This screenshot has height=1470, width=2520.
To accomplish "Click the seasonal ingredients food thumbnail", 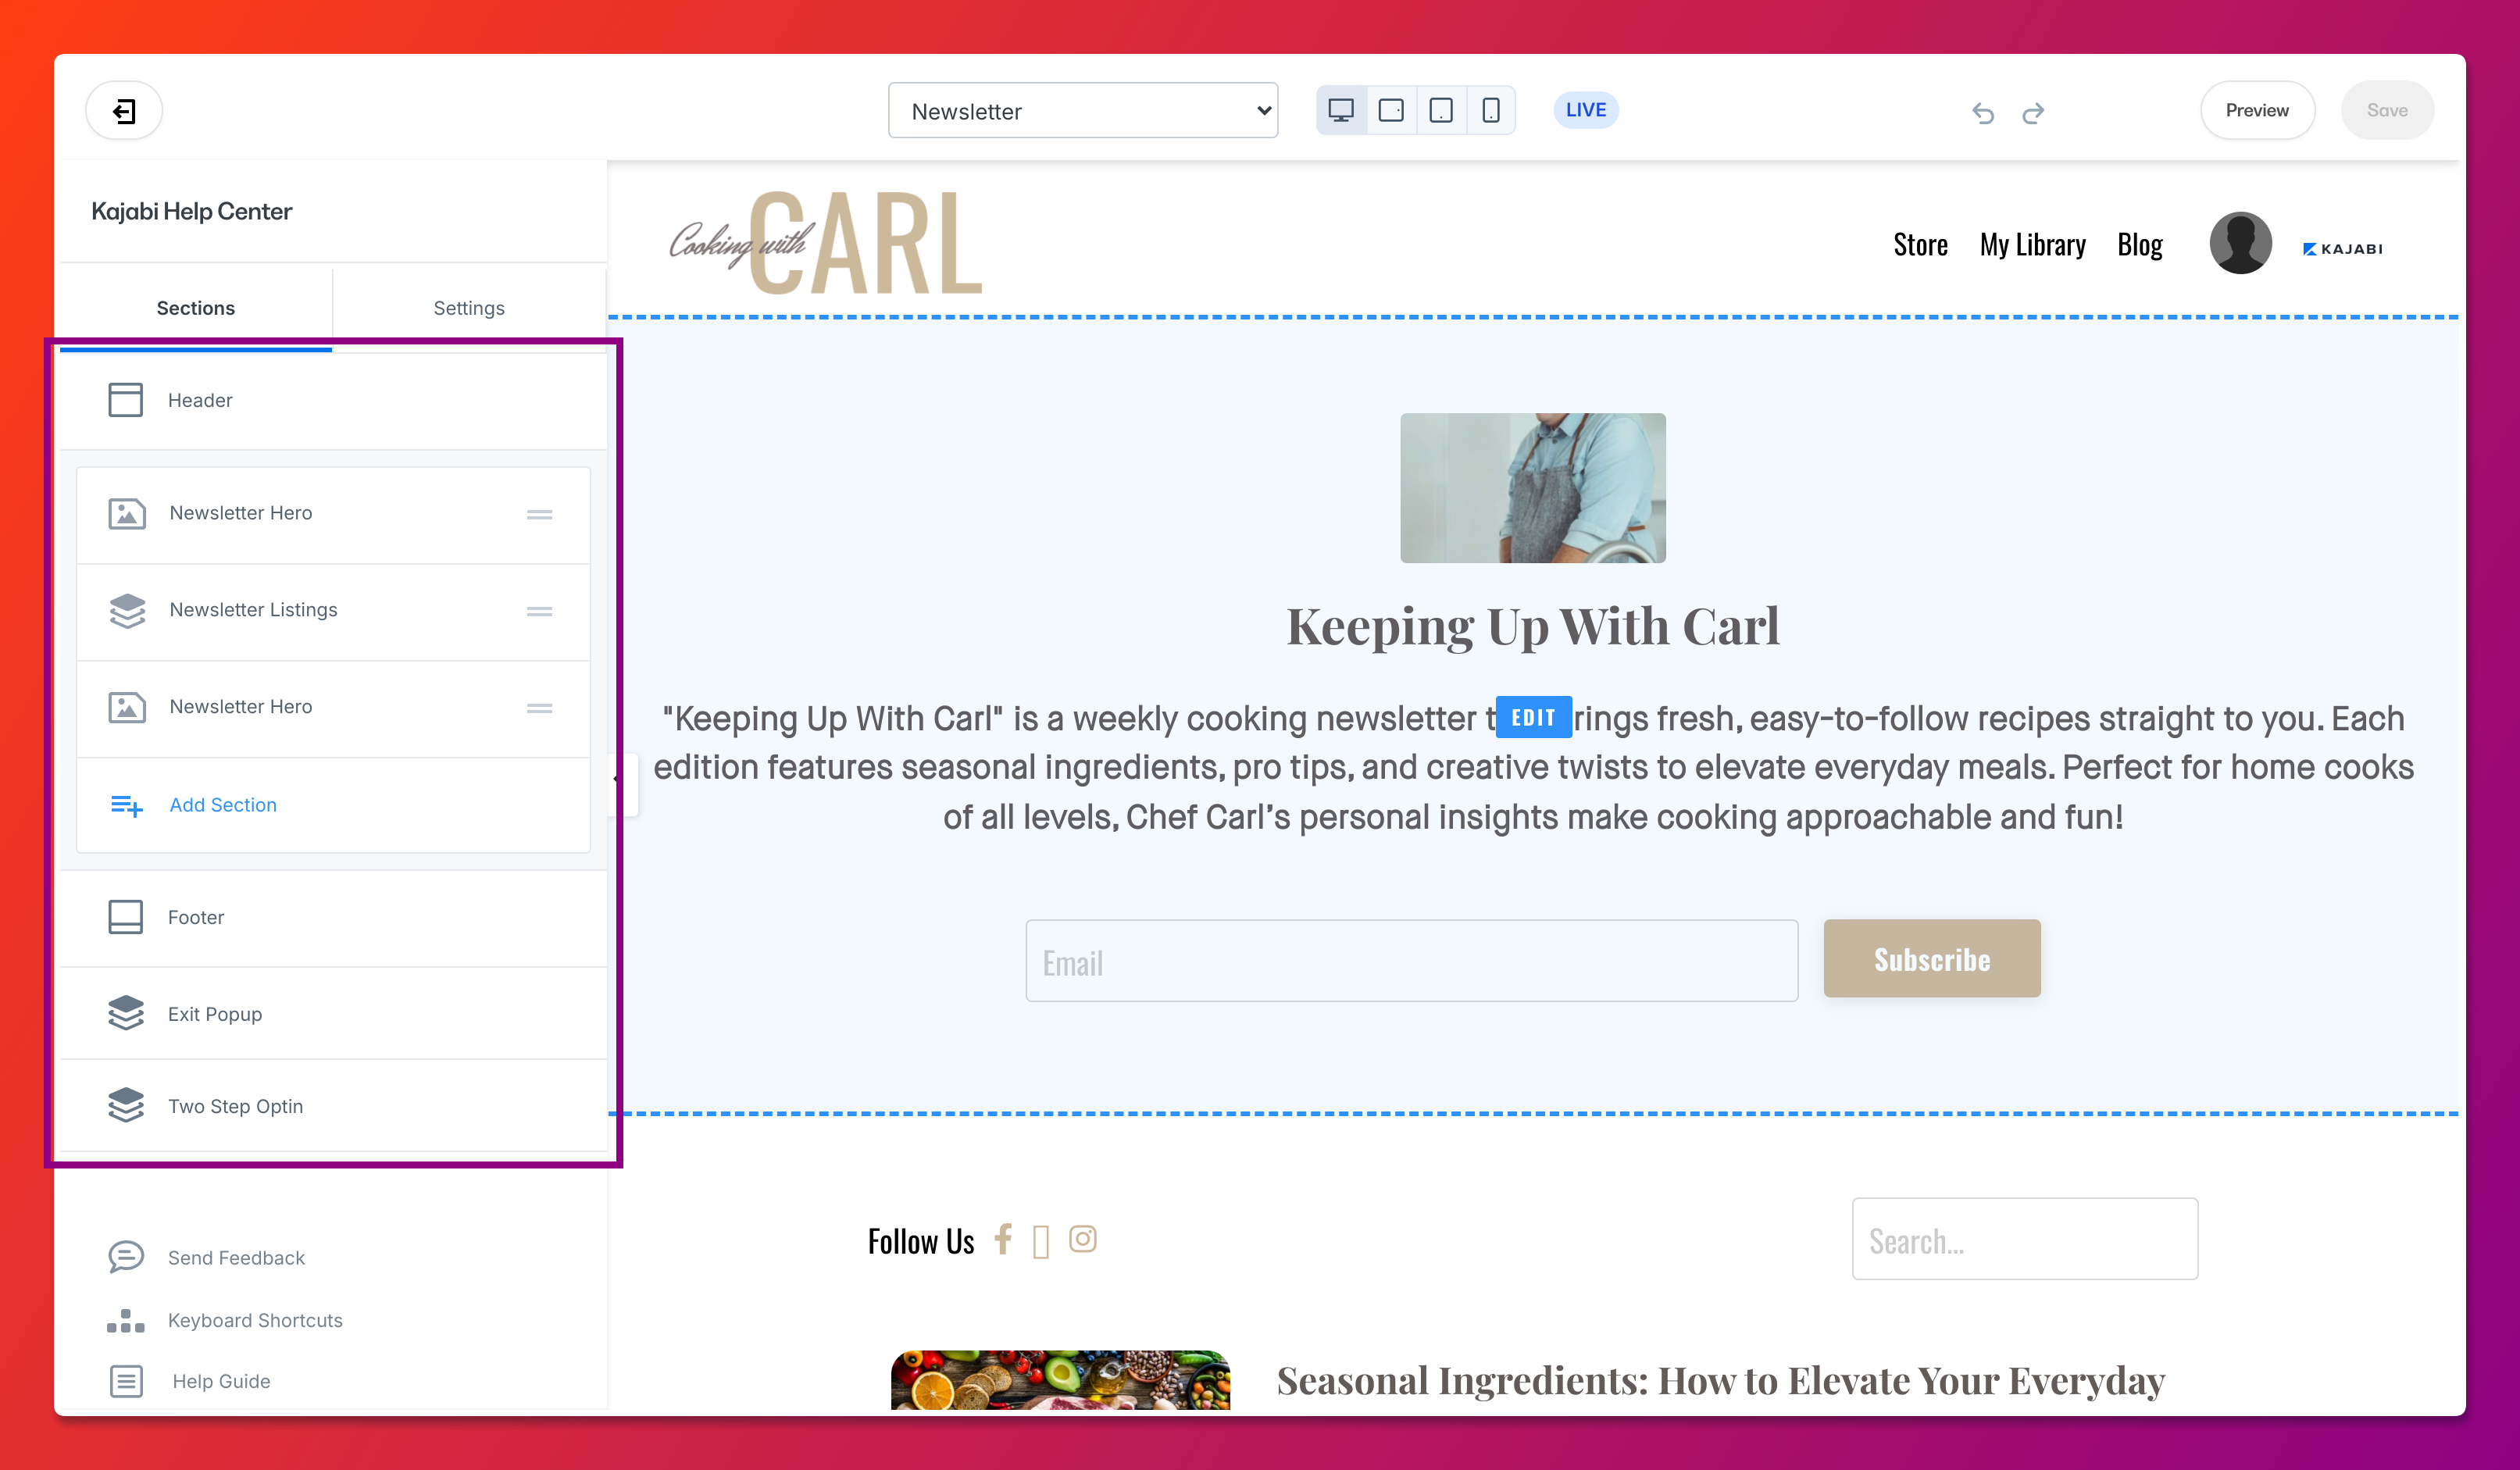I will [1060, 1381].
